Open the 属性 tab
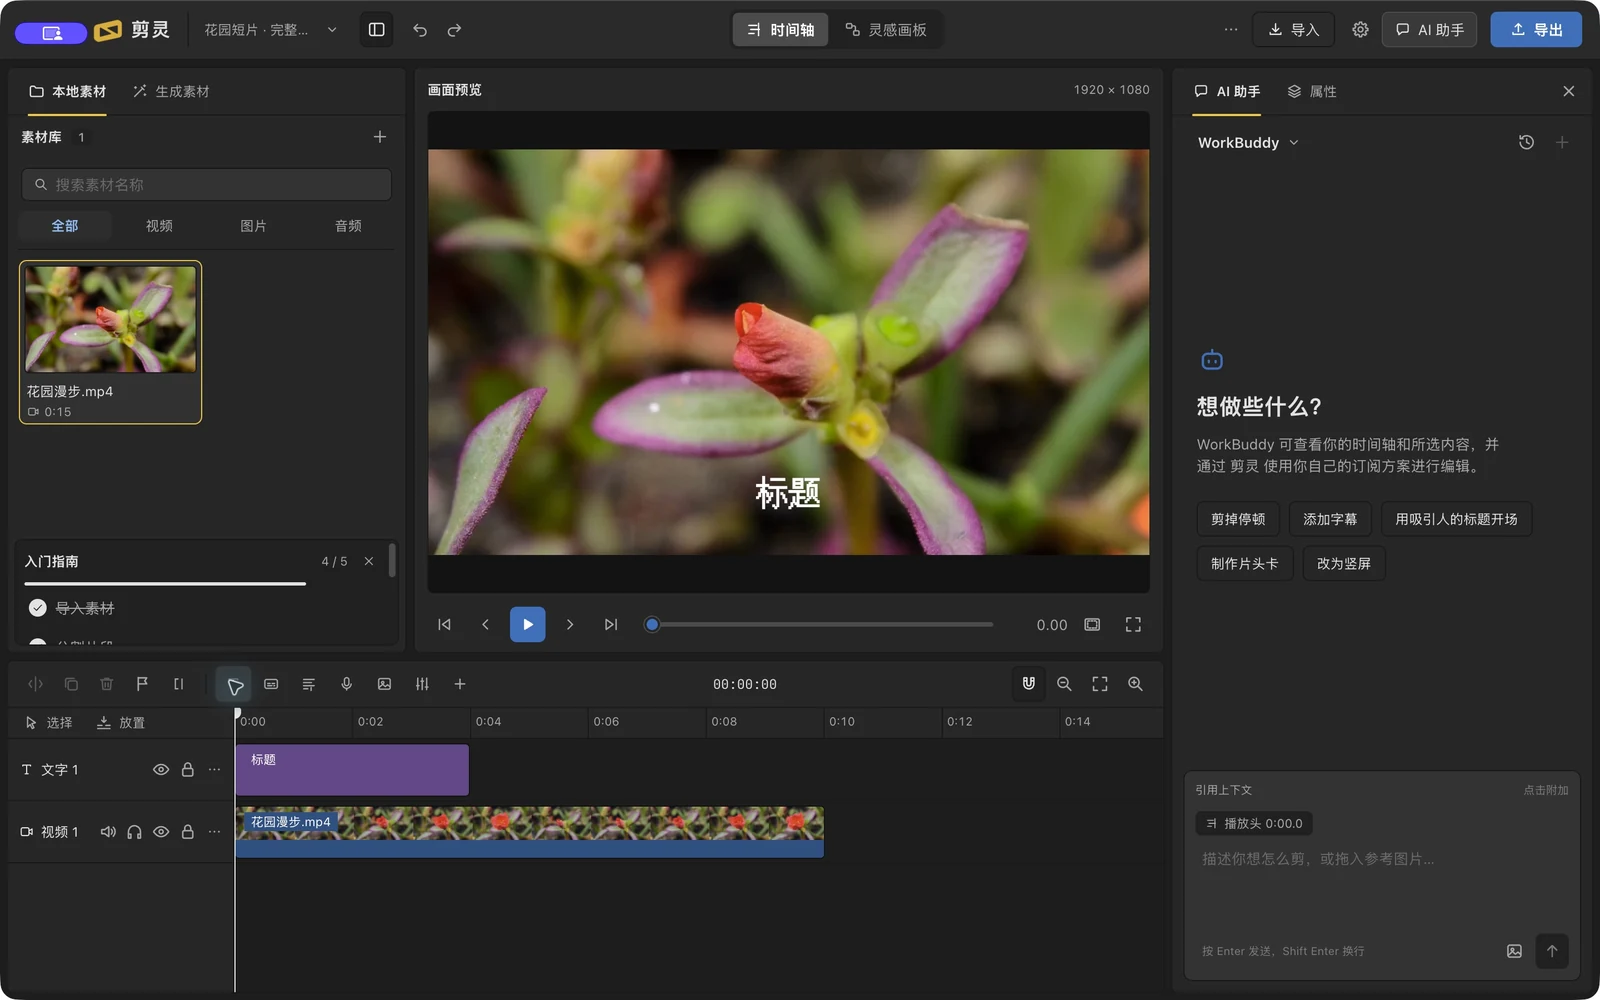The image size is (1600, 1000). [1312, 91]
